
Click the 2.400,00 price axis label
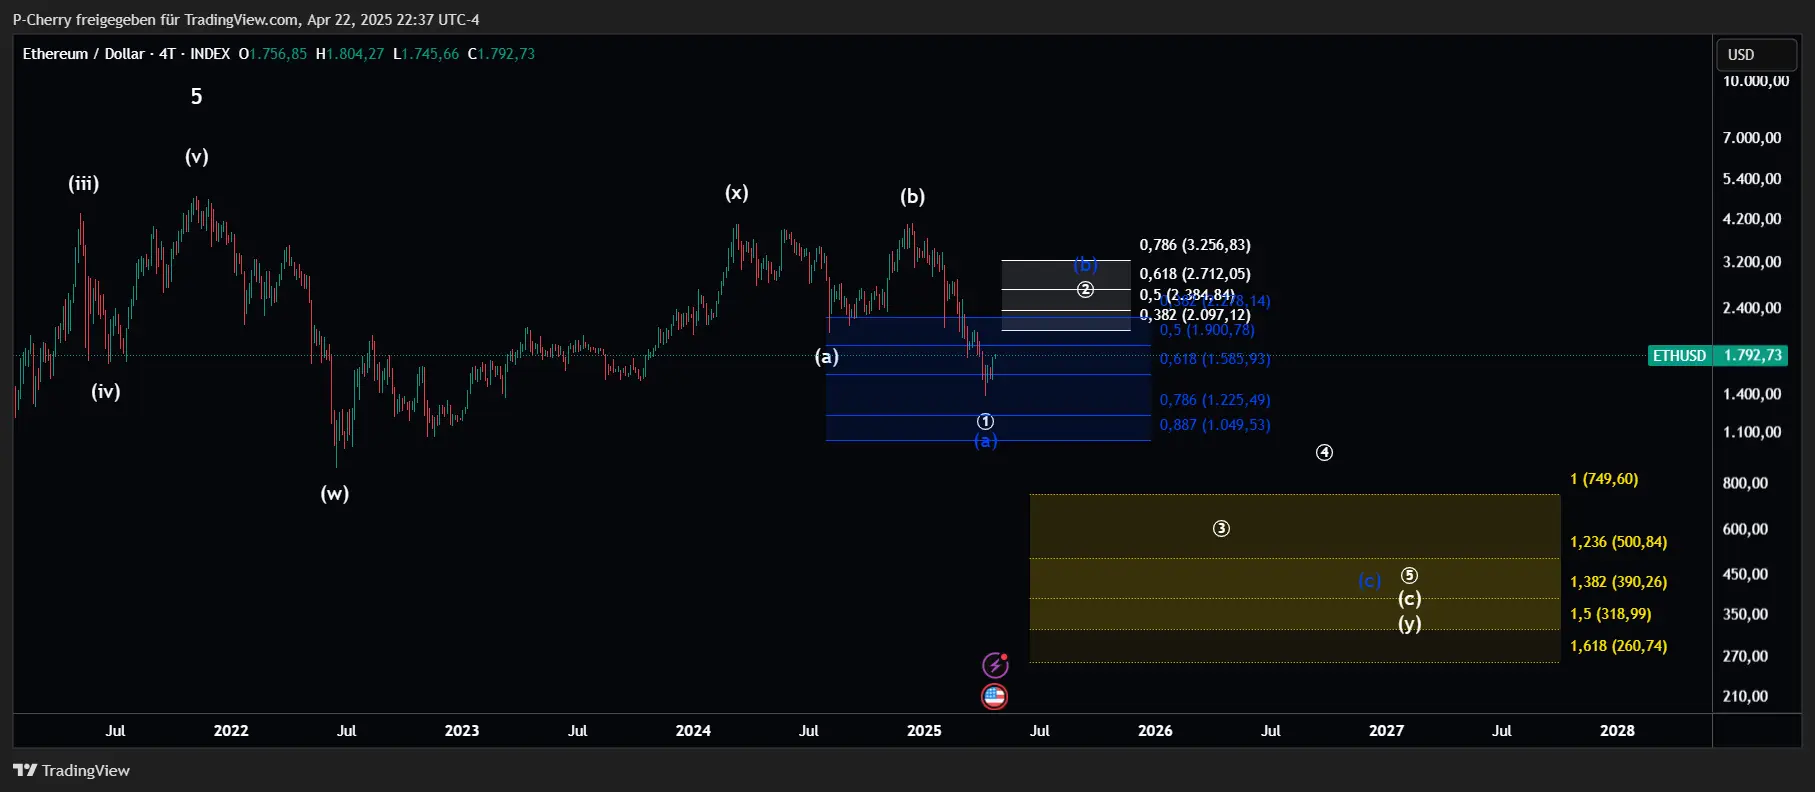1752,308
